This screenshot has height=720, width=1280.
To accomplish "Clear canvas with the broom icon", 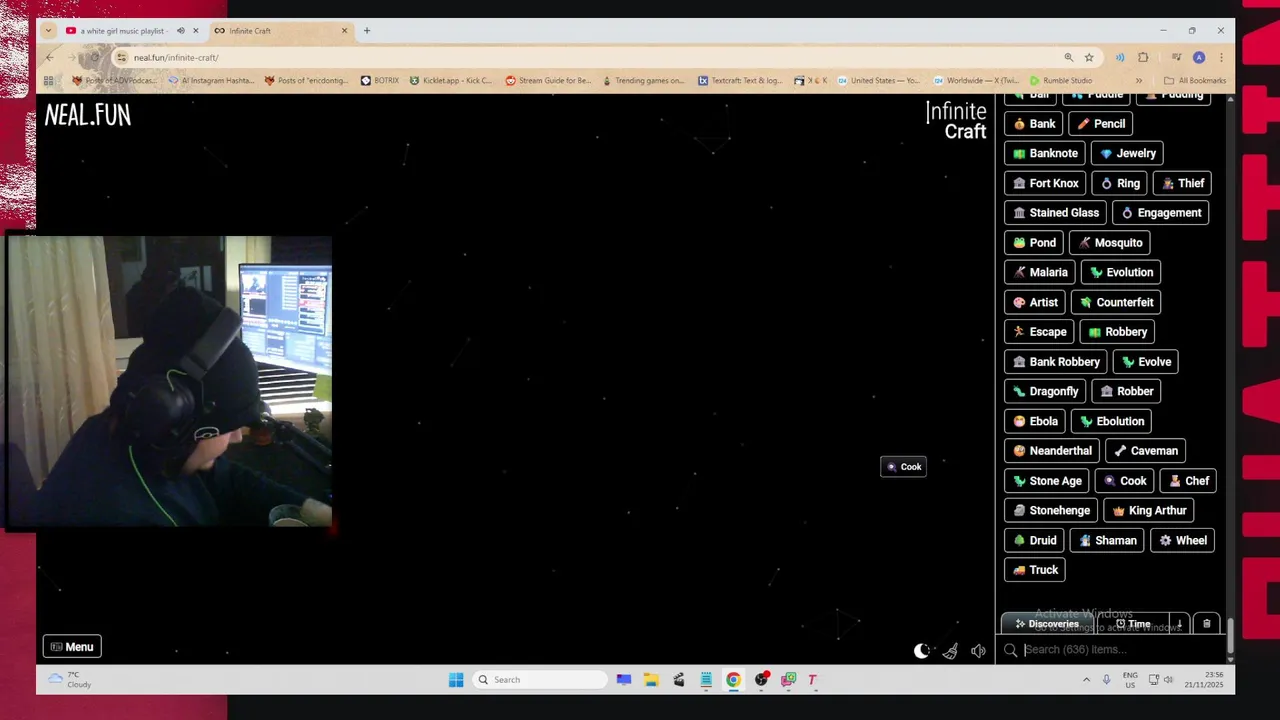I will click(x=950, y=651).
